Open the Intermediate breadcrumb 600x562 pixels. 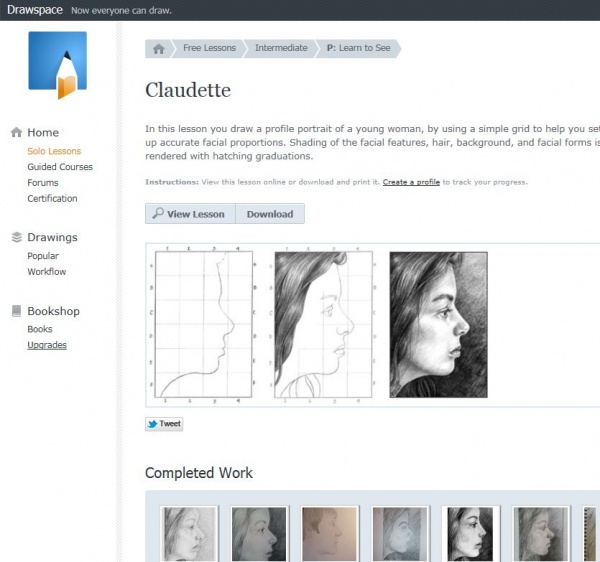click(281, 48)
